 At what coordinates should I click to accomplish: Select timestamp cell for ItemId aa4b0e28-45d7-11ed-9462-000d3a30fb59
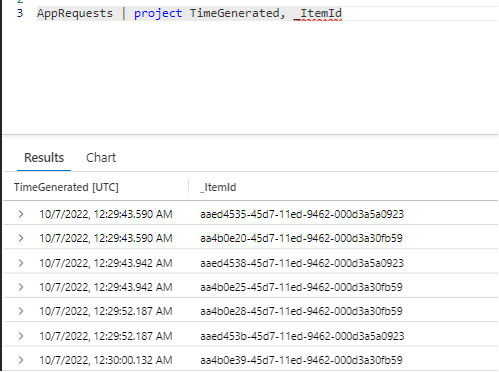[106, 311]
